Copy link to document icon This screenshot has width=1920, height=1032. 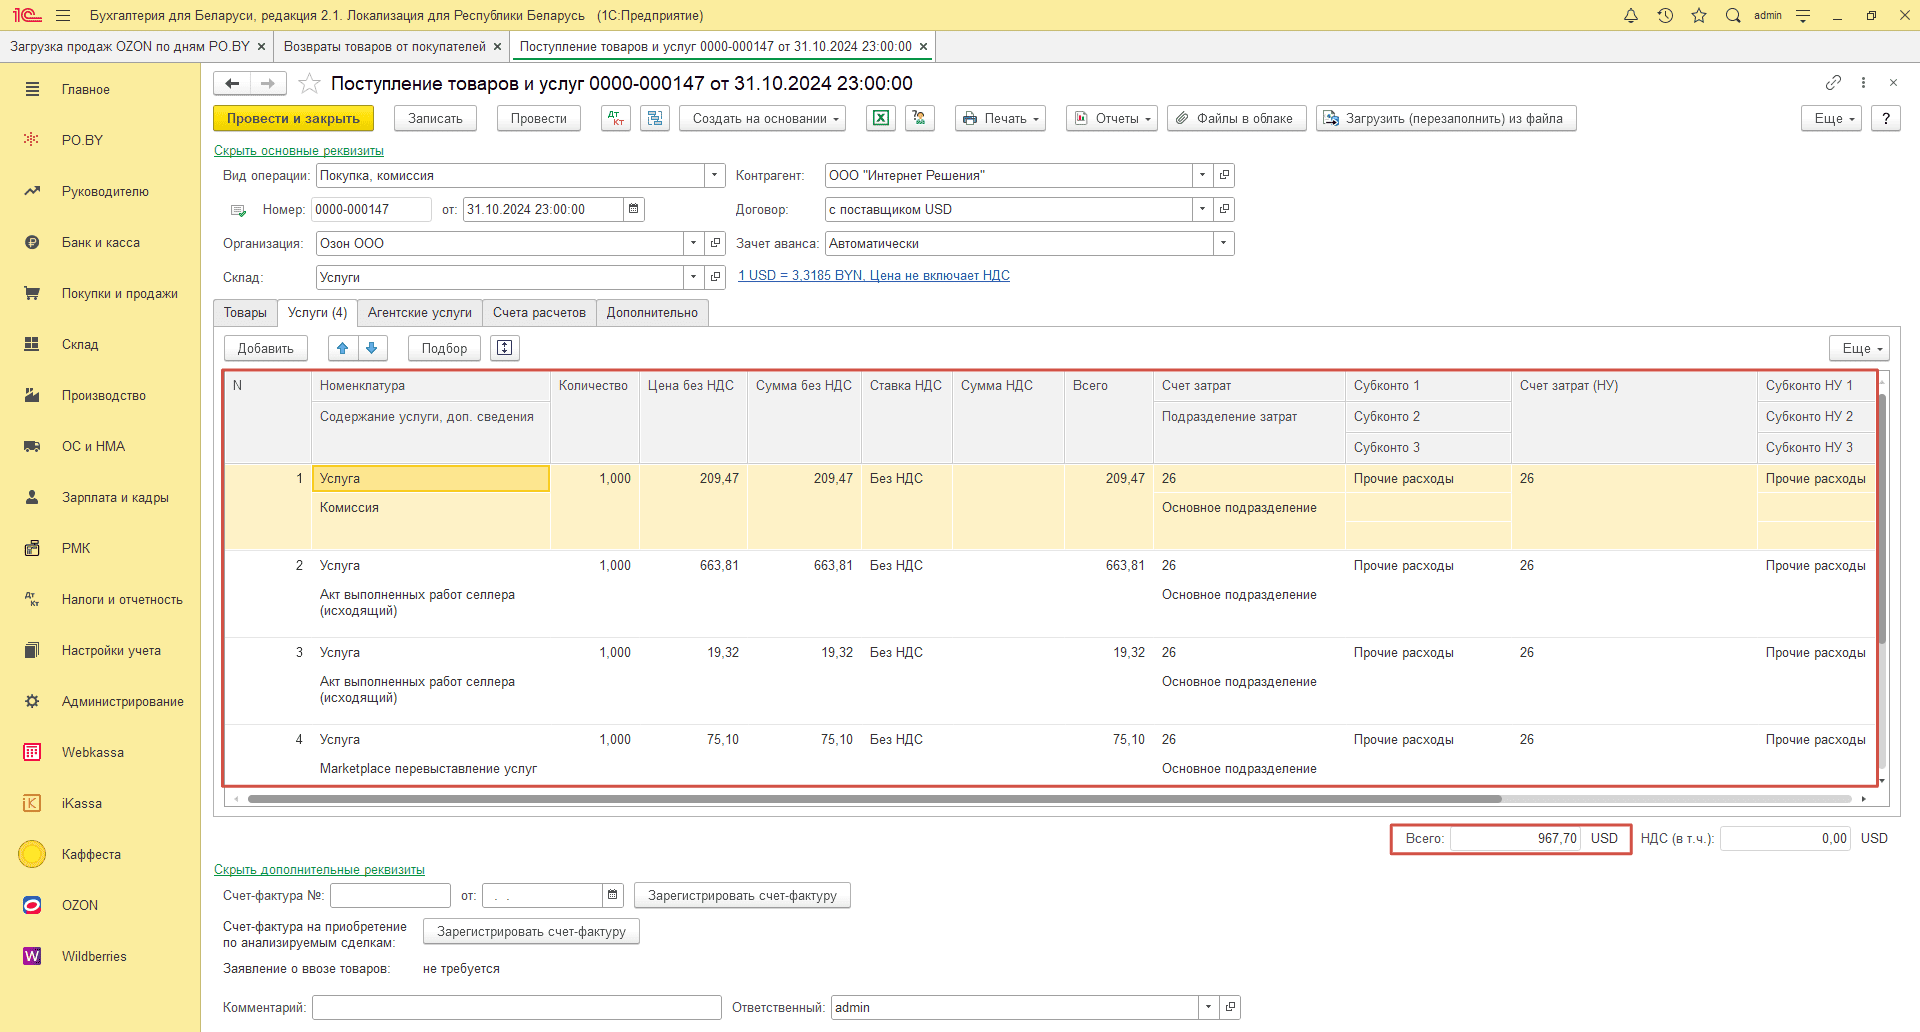(1833, 82)
